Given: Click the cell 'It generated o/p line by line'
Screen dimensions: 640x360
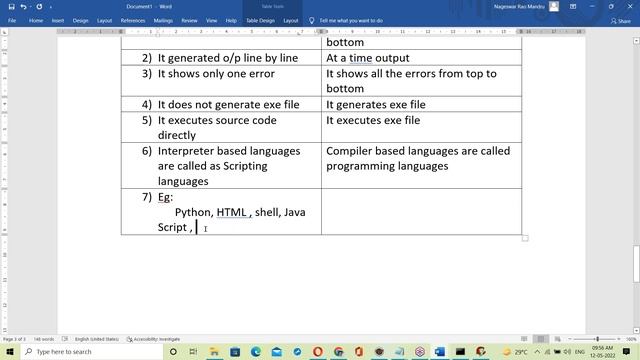Looking at the screenshot, I should tap(221, 58).
